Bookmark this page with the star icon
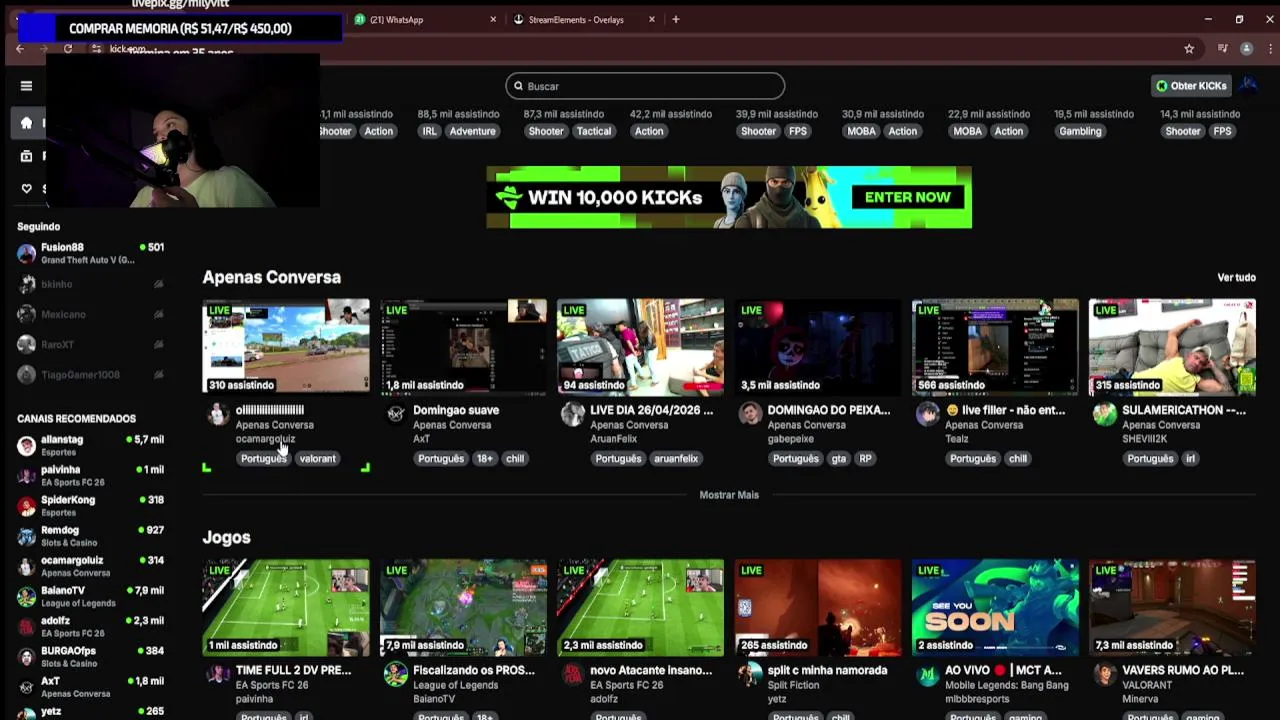The image size is (1280, 720). tap(1189, 48)
